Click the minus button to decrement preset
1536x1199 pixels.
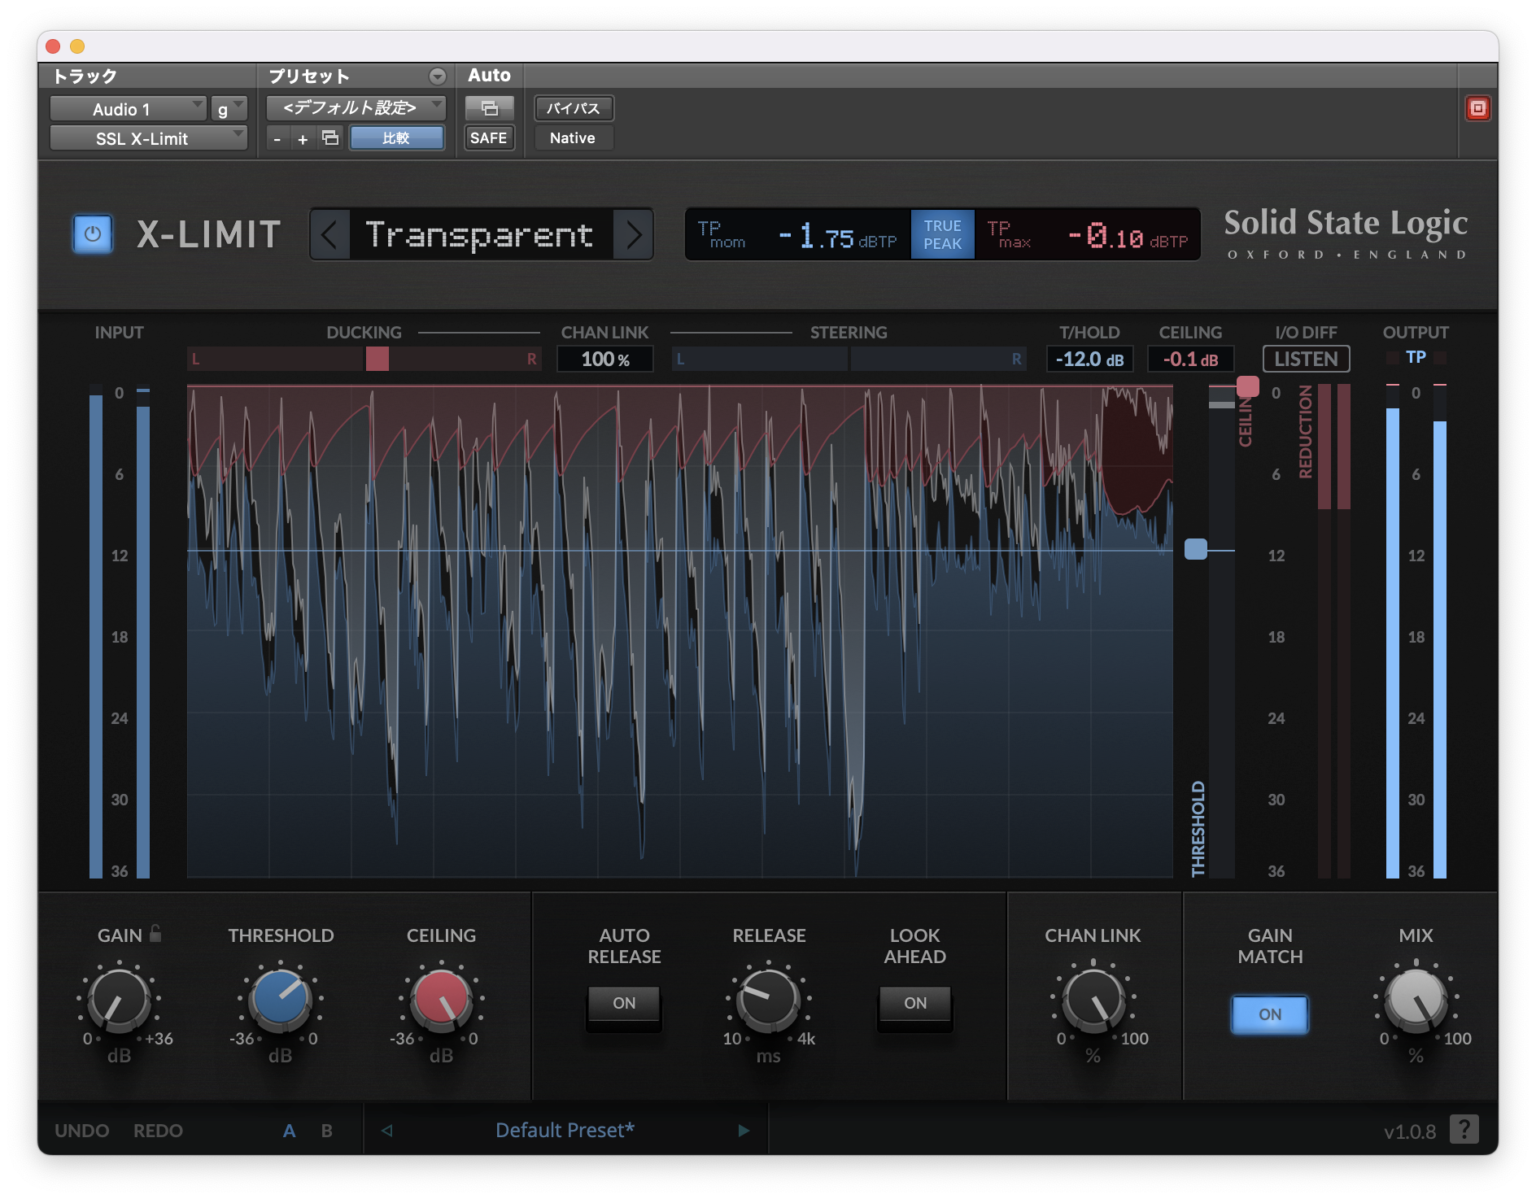277,139
